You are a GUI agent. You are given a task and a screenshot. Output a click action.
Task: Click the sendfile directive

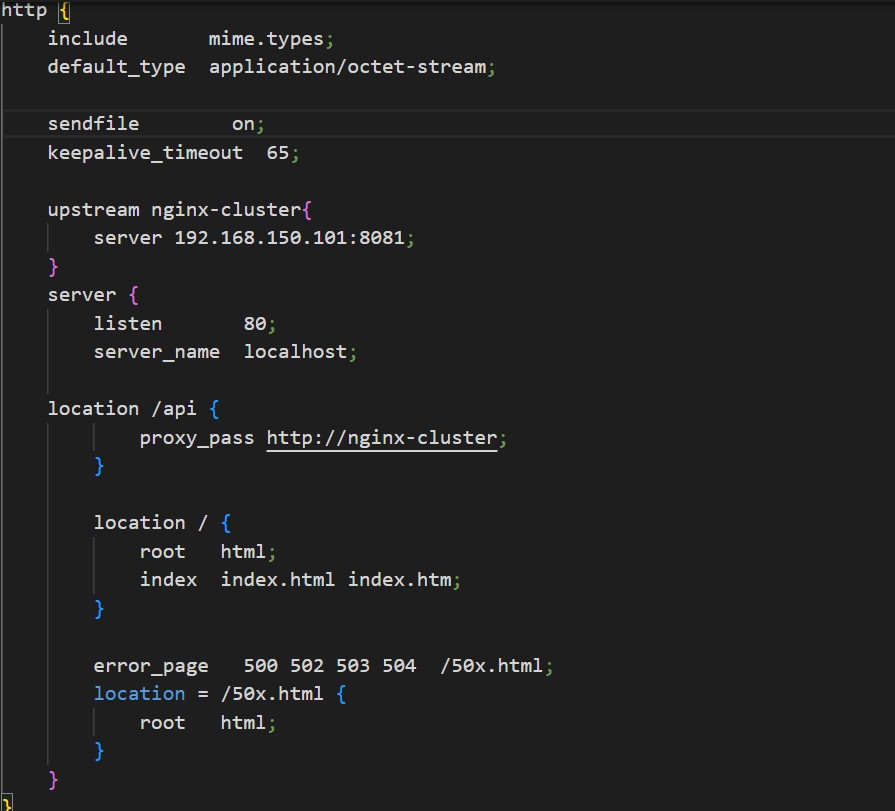click(93, 124)
